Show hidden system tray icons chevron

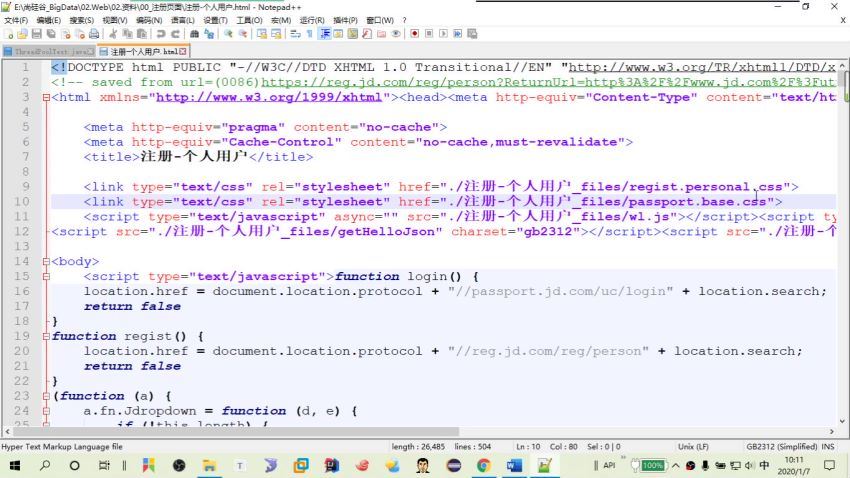(x=675, y=466)
